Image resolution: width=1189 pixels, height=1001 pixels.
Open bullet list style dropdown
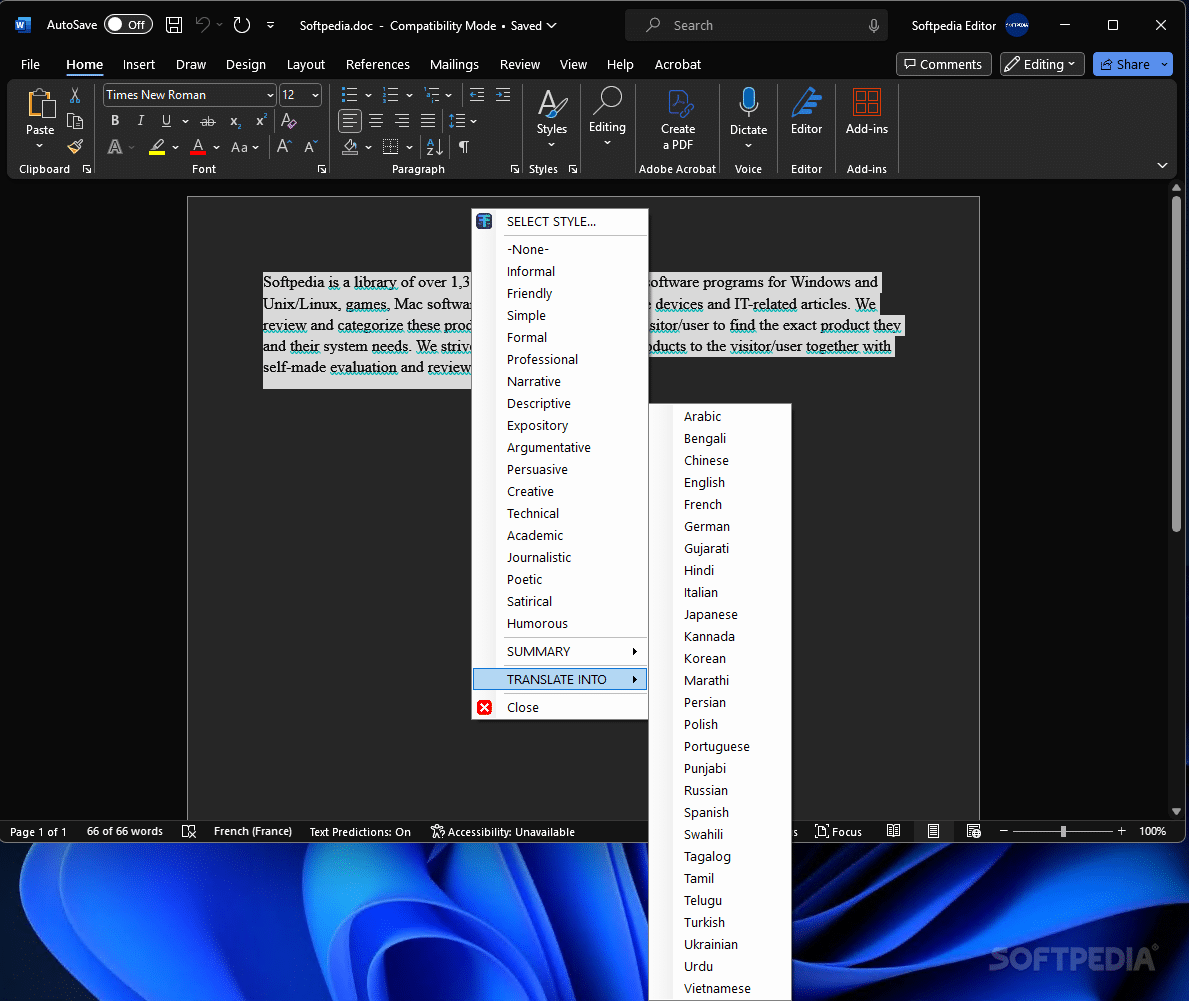[369, 96]
